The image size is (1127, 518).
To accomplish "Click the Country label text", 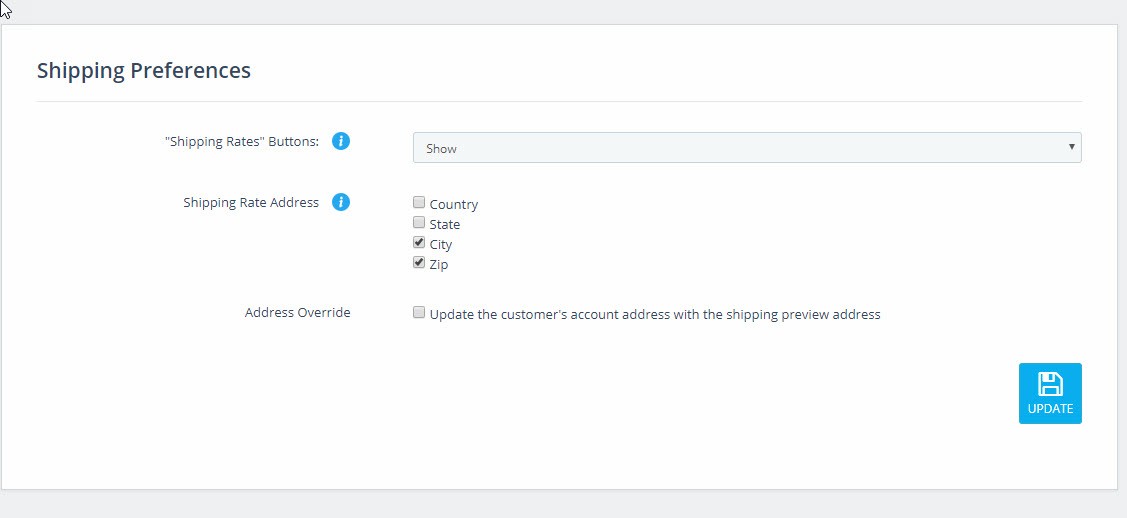I will [454, 204].
